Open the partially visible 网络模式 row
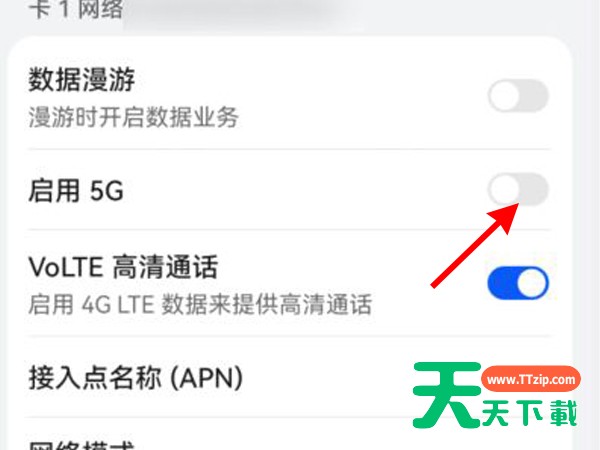This screenshot has width=600, height=450. [290, 436]
